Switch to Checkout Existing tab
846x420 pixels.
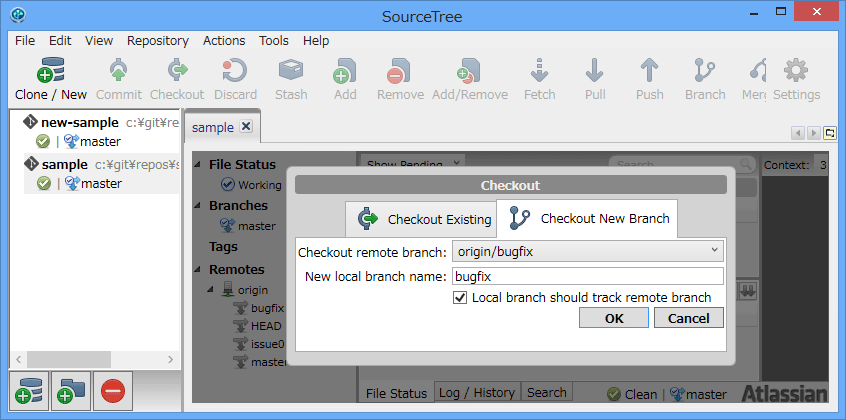pyautogui.click(x=421, y=219)
